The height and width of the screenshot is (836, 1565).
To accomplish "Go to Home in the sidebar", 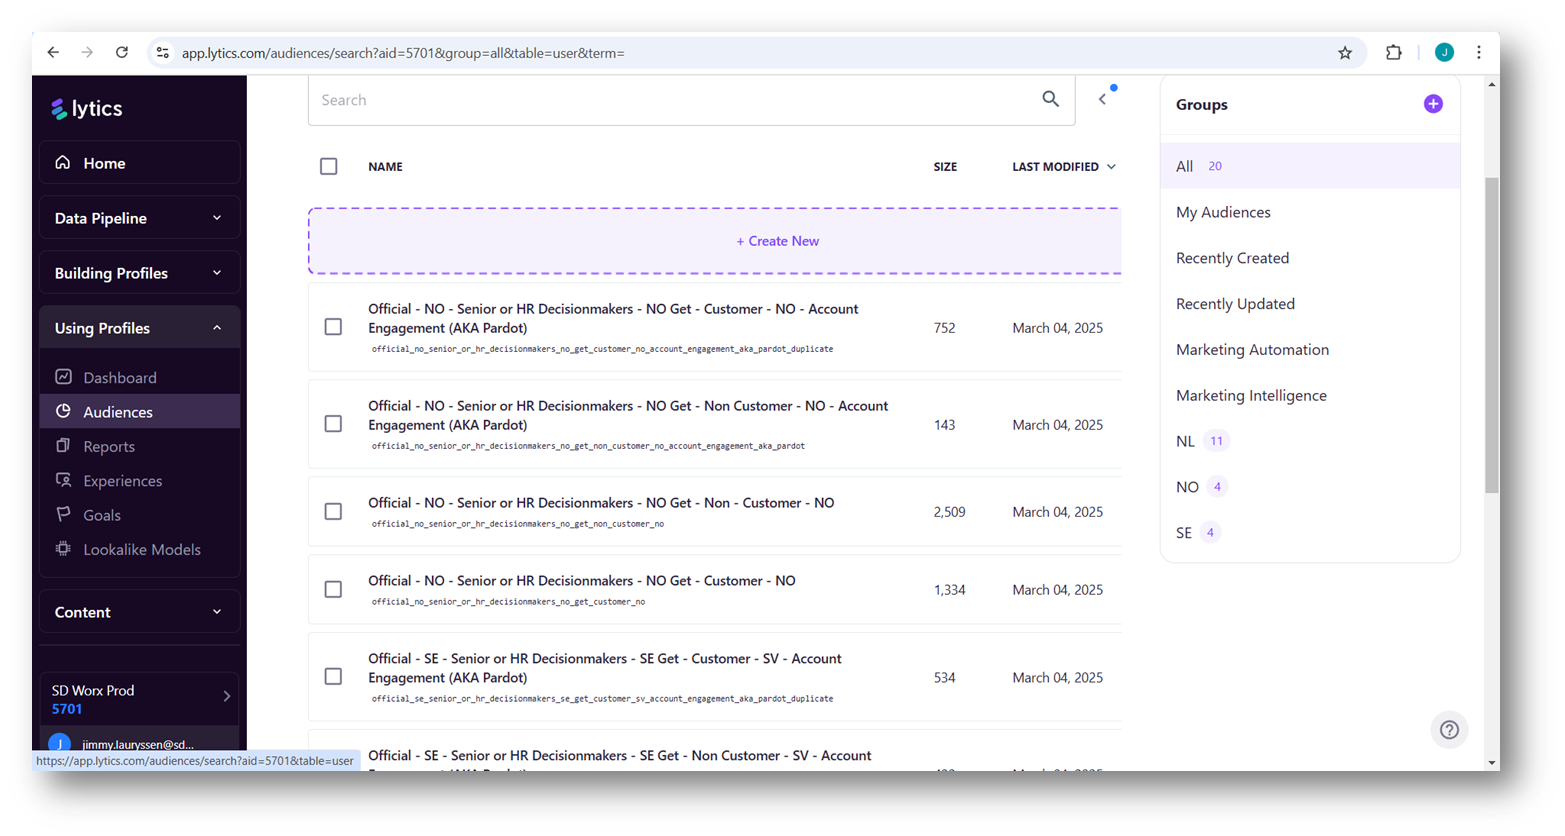I will click(140, 163).
